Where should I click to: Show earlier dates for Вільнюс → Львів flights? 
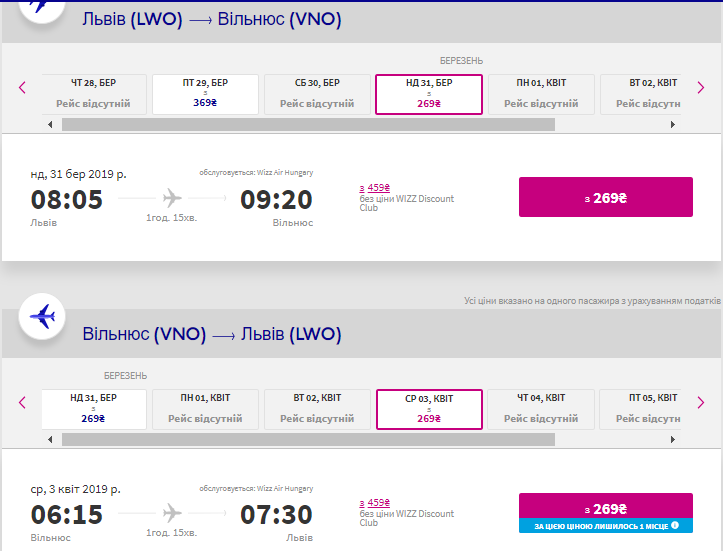(x=22, y=402)
